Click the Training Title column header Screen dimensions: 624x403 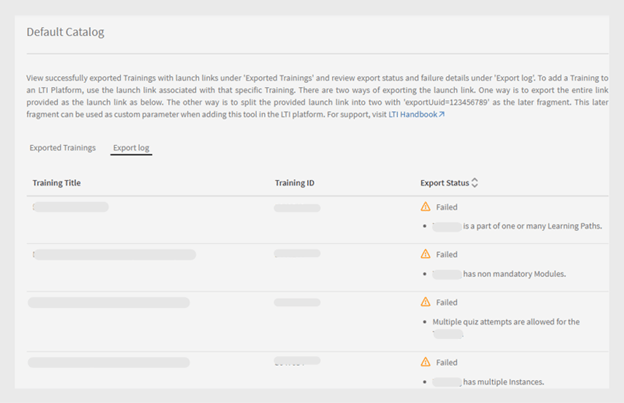click(x=57, y=183)
